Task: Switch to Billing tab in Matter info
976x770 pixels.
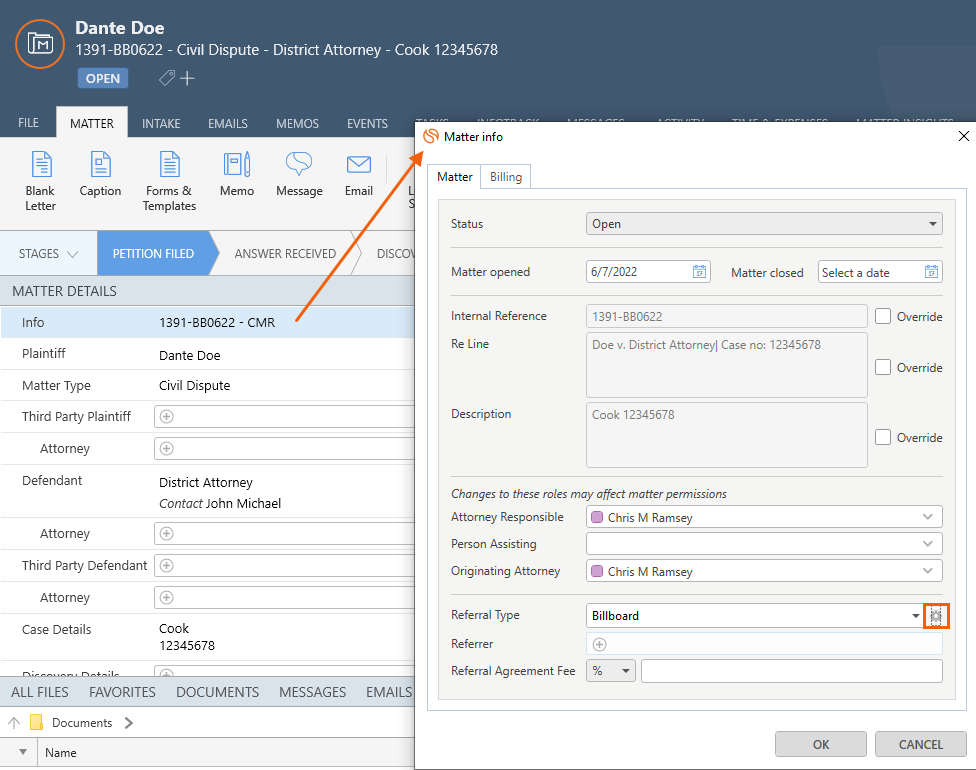Action: coord(506,177)
